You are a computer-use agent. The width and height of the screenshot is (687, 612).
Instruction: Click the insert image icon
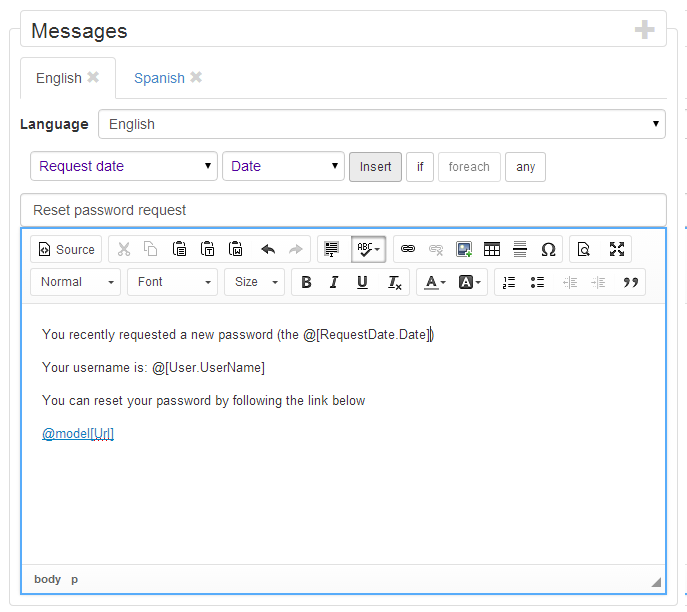coord(464,250)
